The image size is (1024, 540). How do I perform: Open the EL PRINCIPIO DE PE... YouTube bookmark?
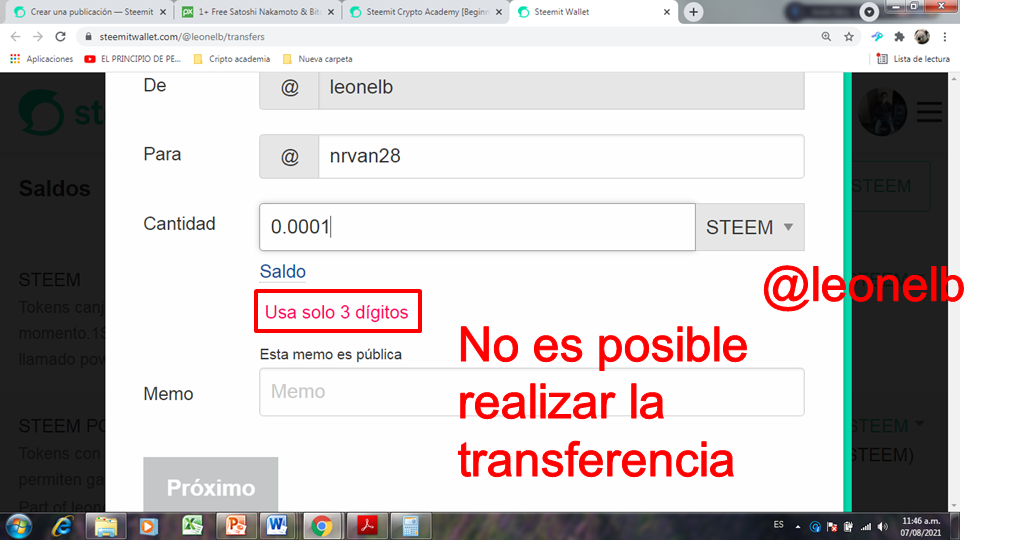click(x=133, y=59)
